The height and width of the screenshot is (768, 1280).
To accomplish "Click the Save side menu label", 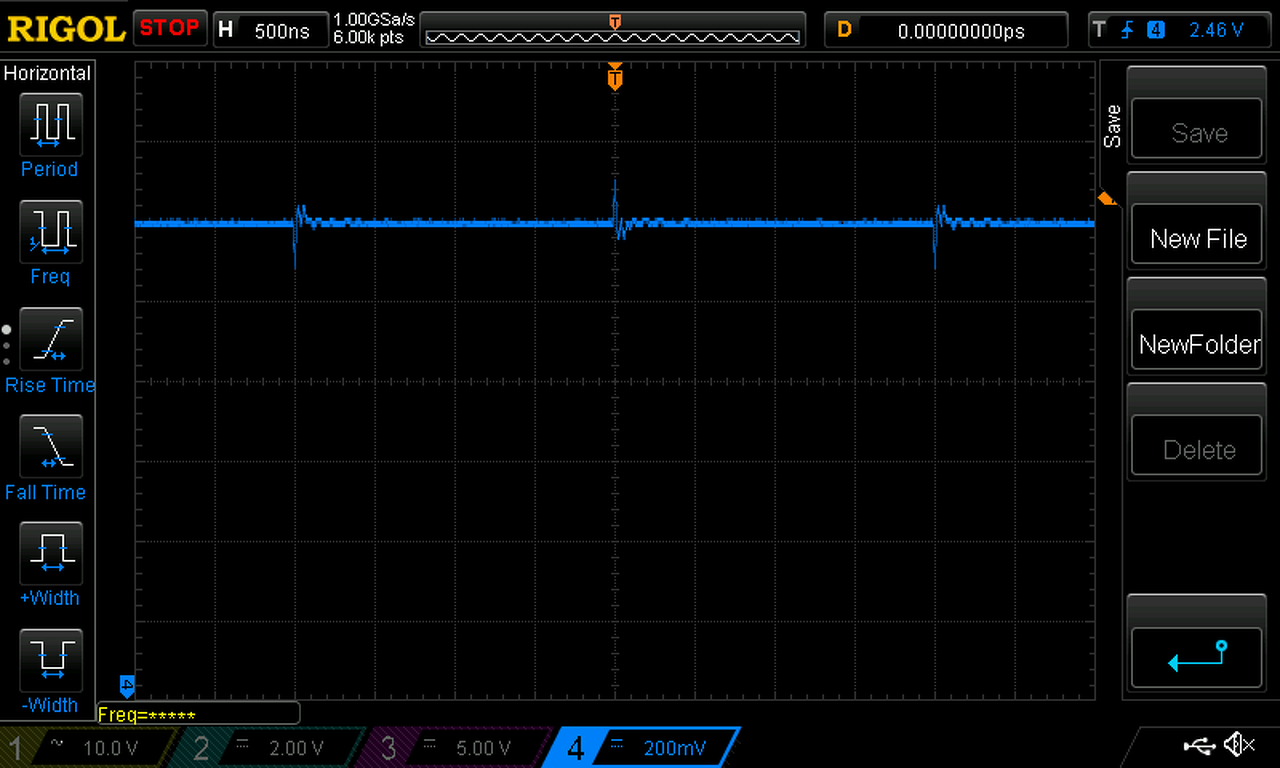I will point(1112,127).
